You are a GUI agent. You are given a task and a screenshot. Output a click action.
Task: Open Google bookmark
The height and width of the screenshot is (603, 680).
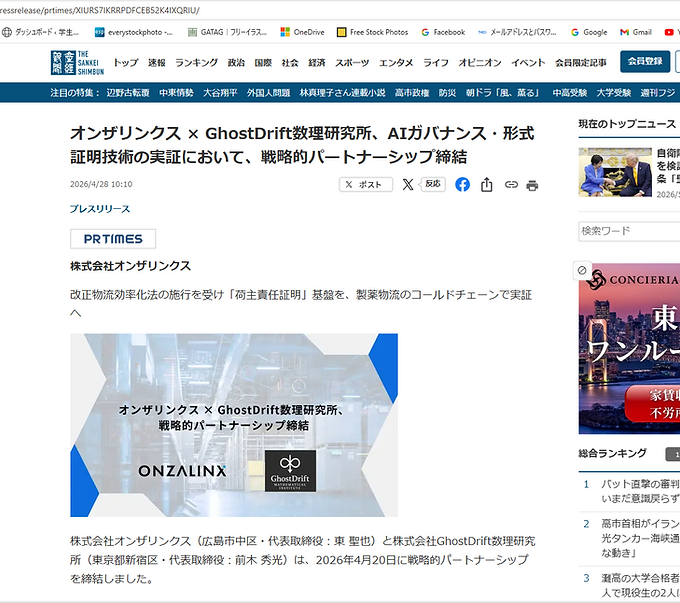(589, 32)
